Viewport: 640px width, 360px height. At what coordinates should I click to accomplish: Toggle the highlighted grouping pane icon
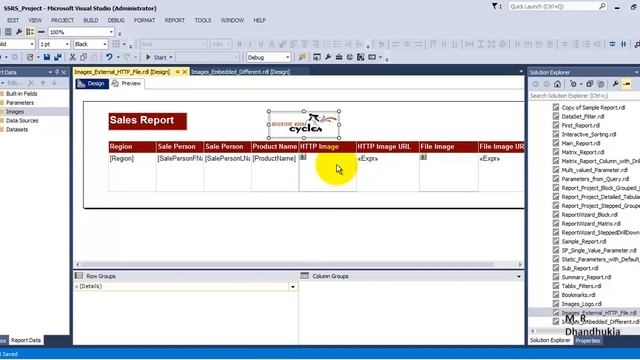[x=30, y=32]
